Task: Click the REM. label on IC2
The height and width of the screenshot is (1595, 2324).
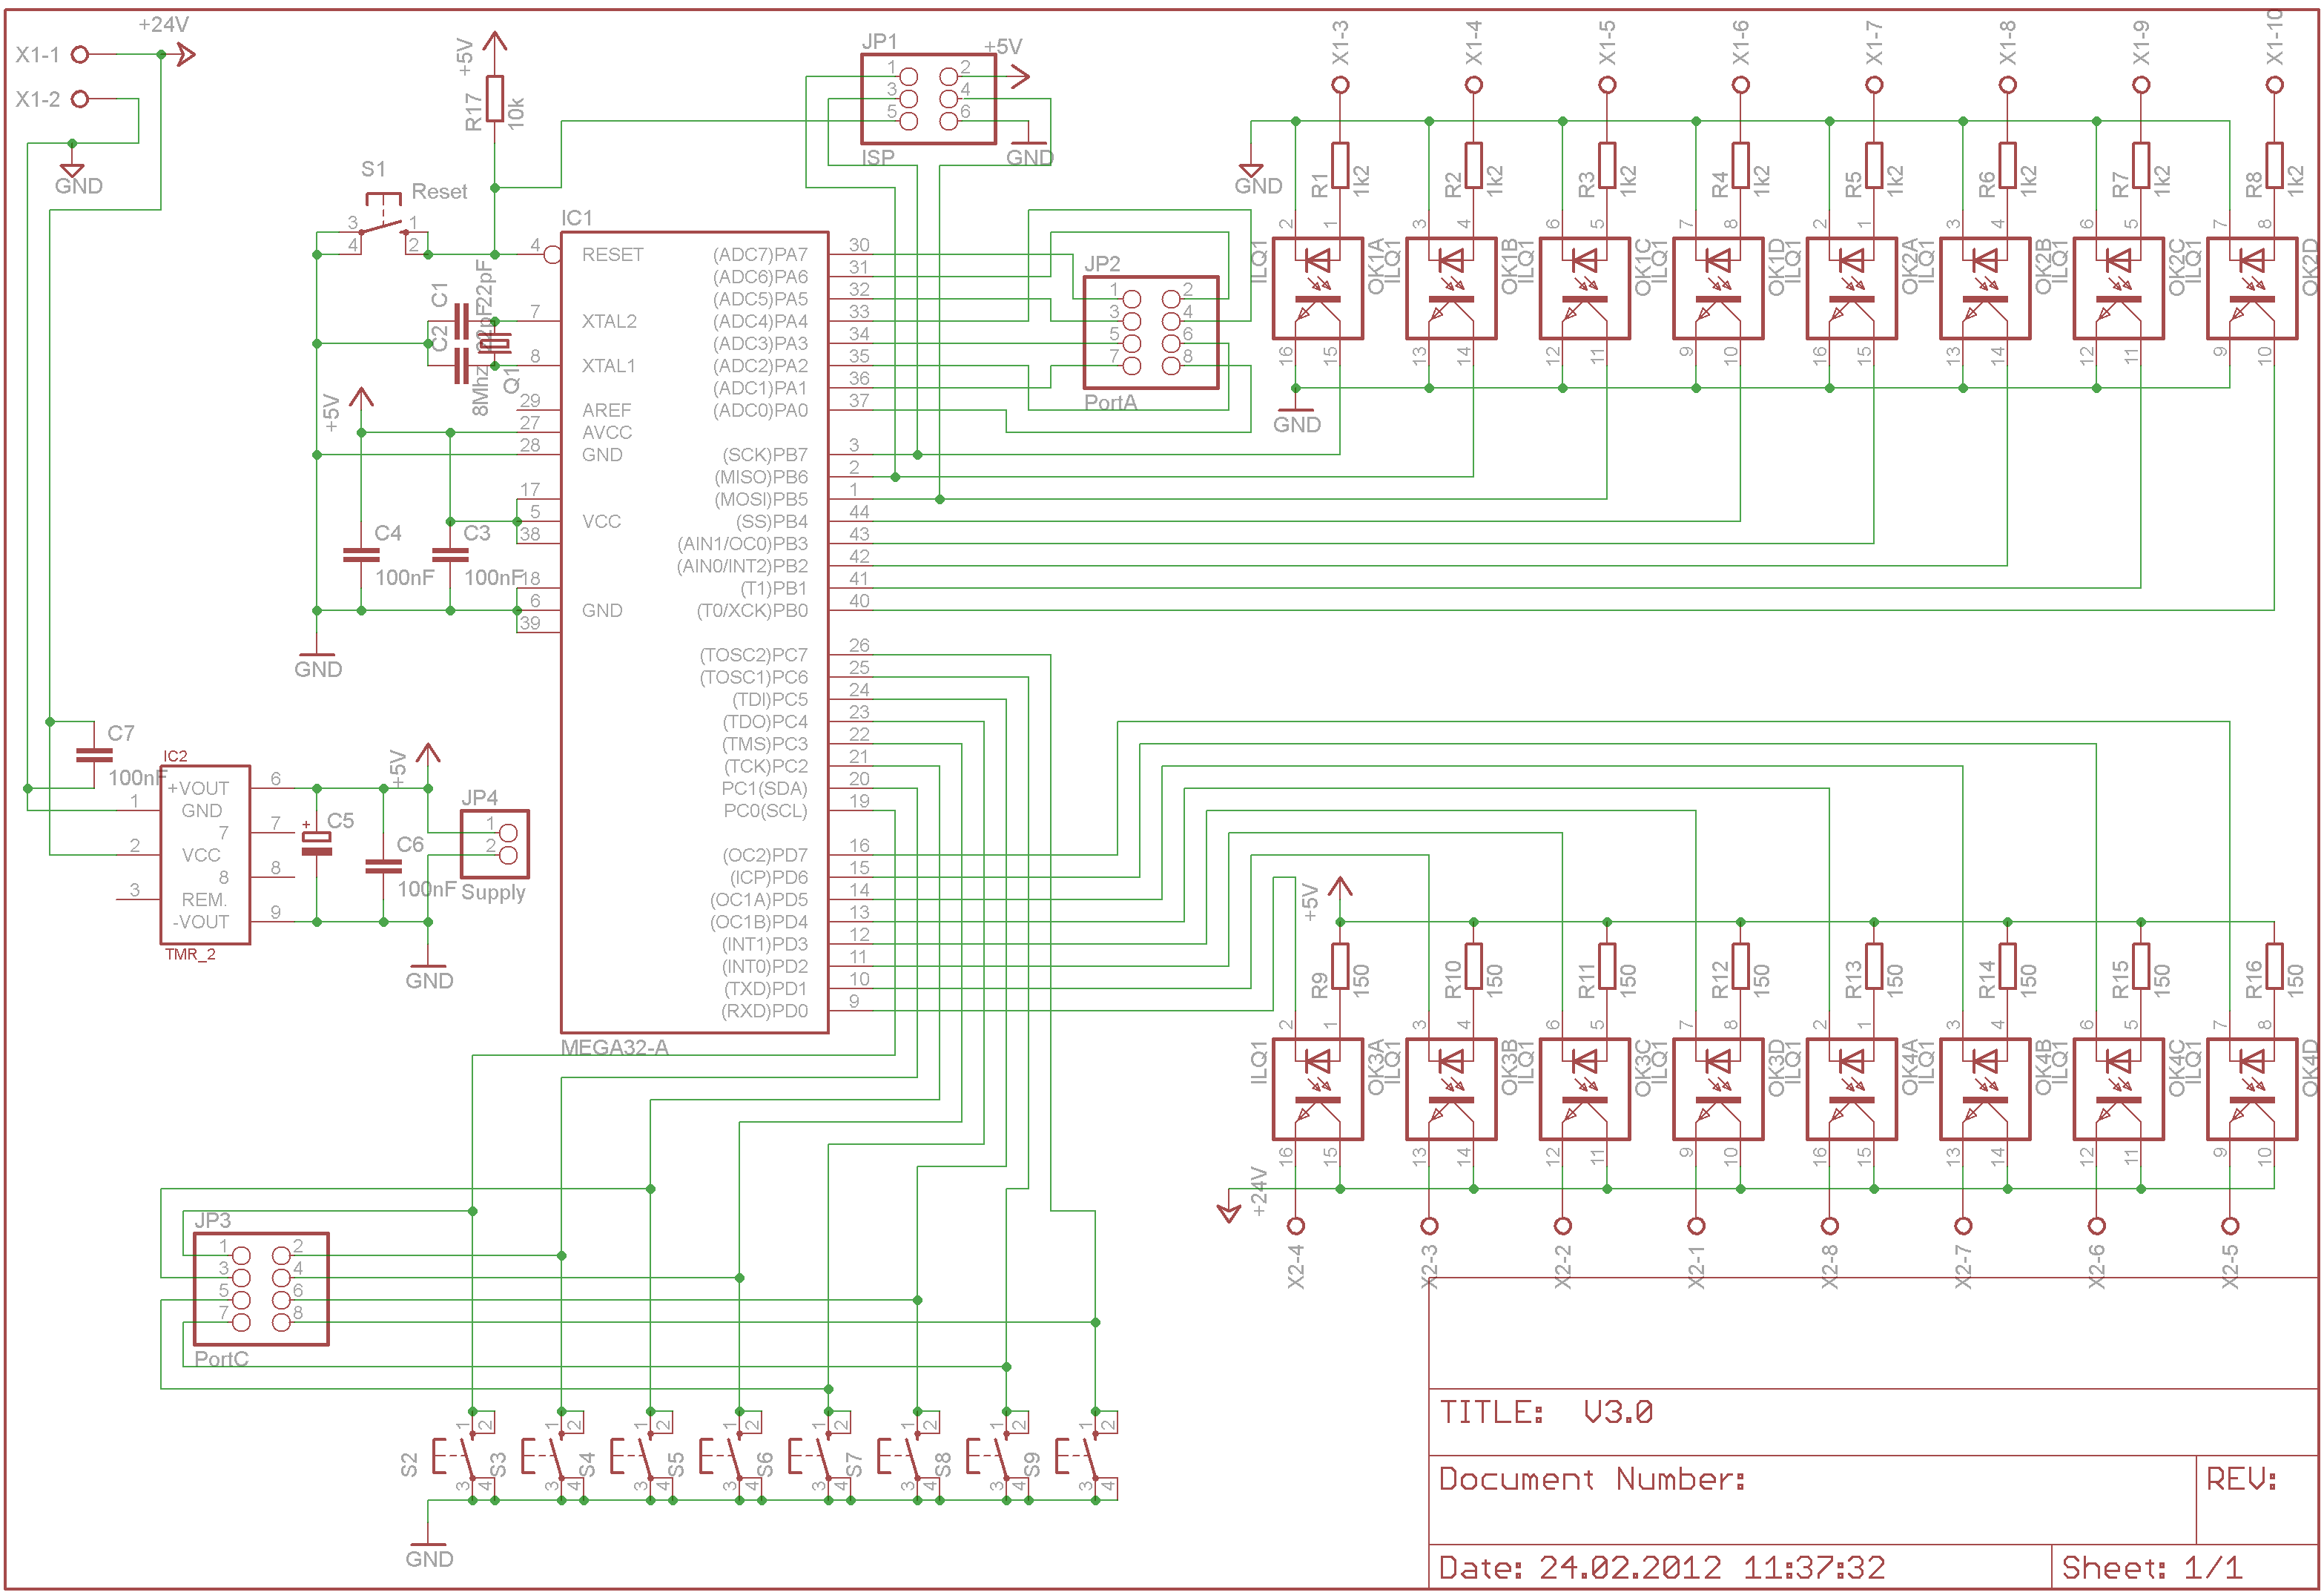Action: 204,899
